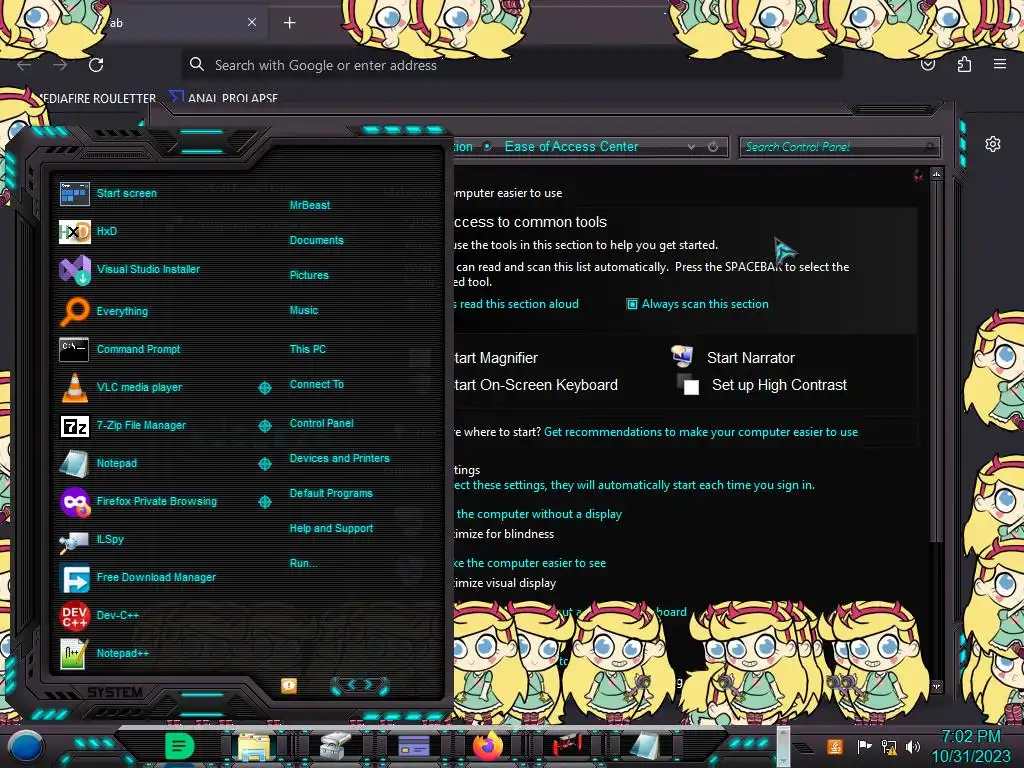Click Control Panel scrollbar down arrow
This screenshot has width=1024, height=768.
(x=936, y=687)
